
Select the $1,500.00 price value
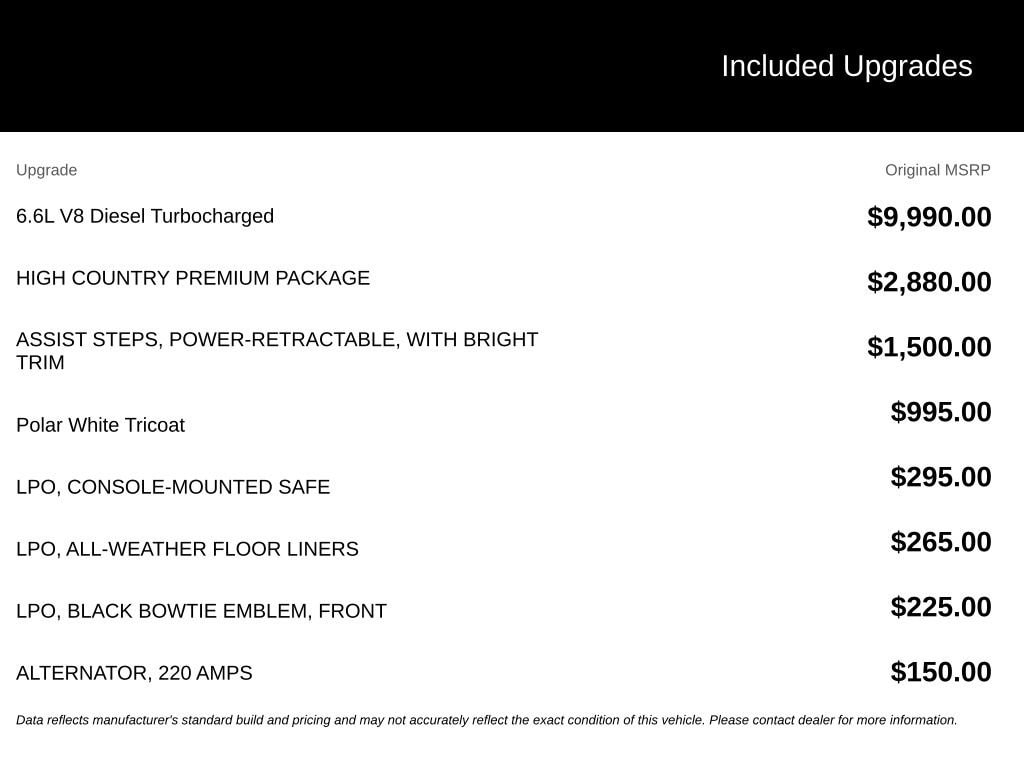(x=929, y=347)
